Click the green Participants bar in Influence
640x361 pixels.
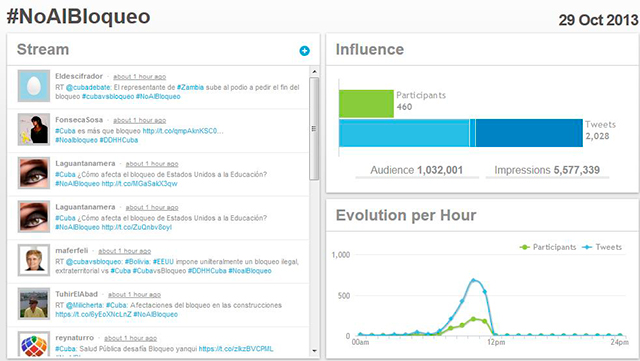point(366,104)
